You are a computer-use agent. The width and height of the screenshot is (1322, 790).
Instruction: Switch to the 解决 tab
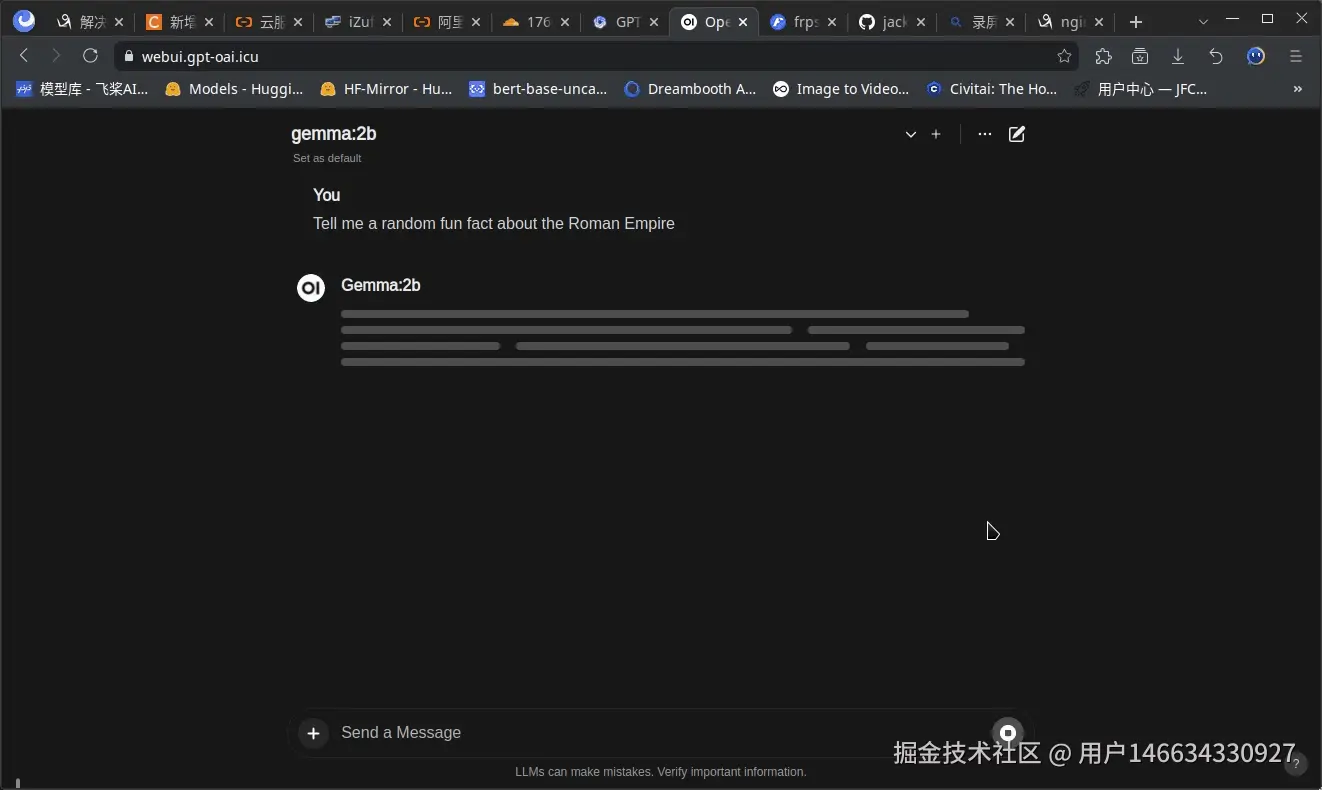91,22
